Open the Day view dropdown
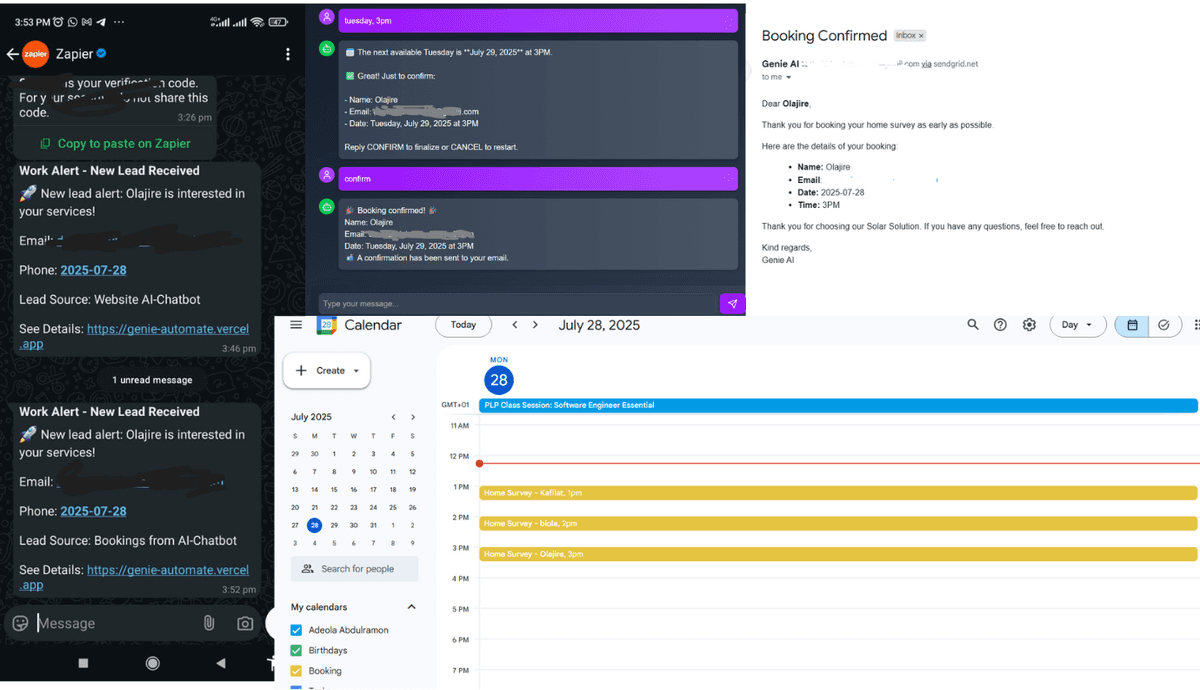 click(1077, 325)
